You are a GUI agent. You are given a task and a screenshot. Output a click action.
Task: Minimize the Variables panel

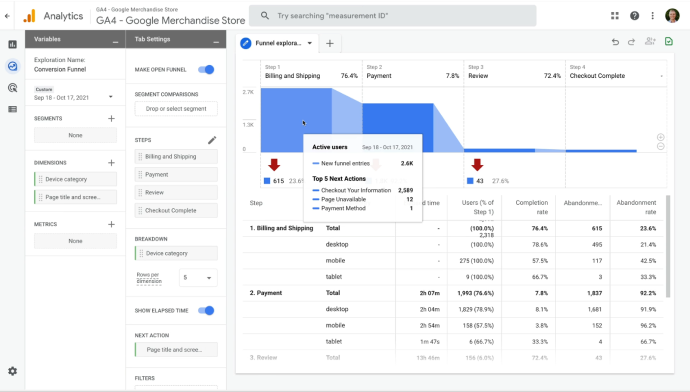click(115, 42)
